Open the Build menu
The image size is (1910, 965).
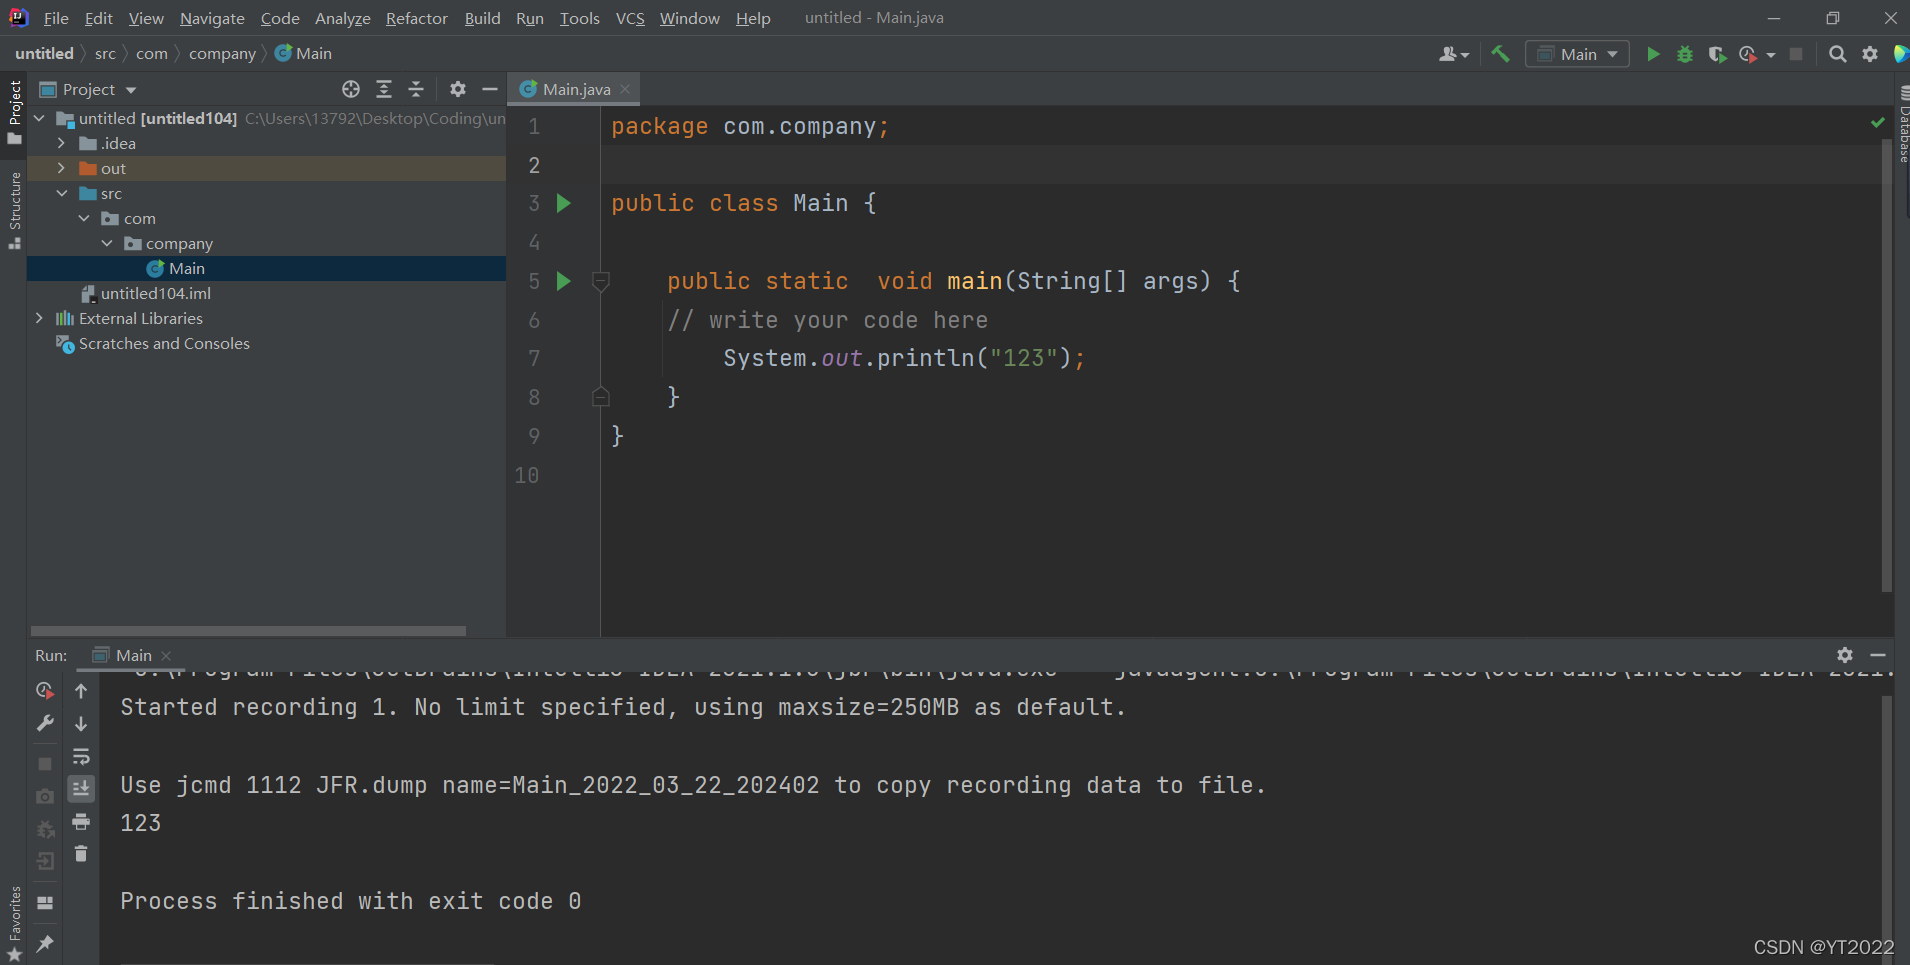point(482,18)
